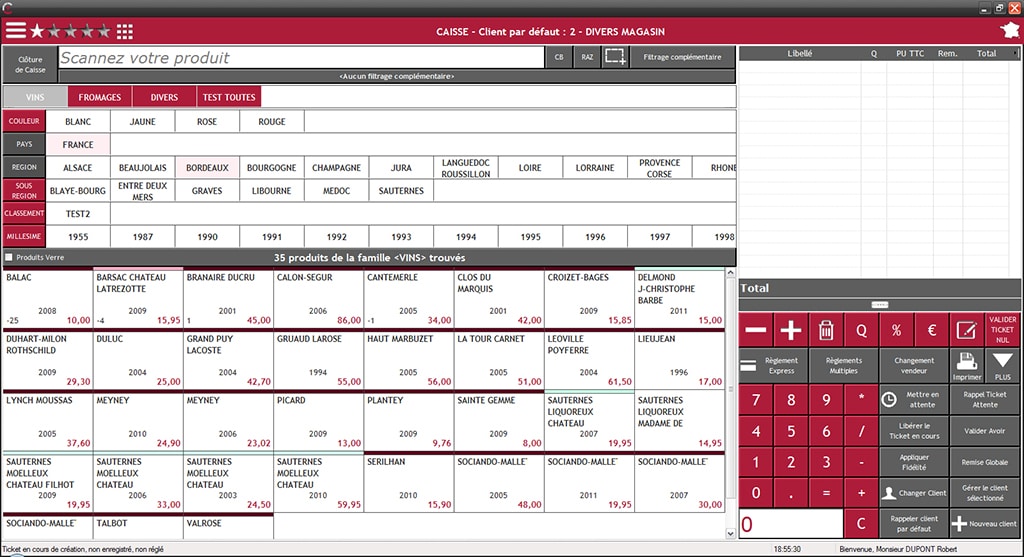The image size is (1024, 557).
Task: Select the ROUGE colour filter
Action: tap(272, 122)
